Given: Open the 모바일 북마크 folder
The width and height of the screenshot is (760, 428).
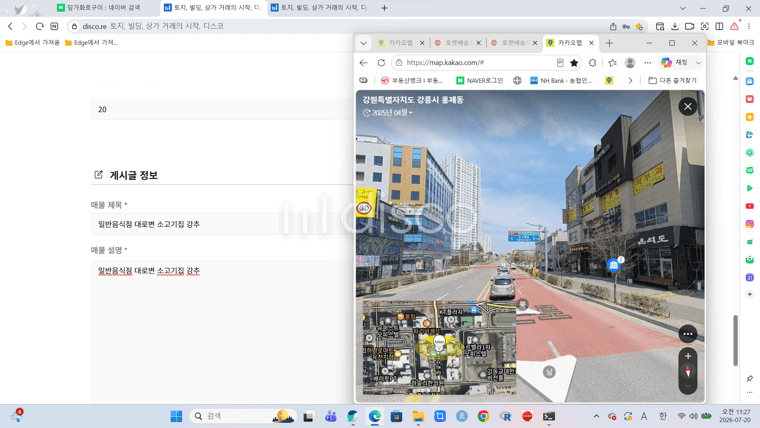Looking at the screenshot, I should [x=730, y=43].
